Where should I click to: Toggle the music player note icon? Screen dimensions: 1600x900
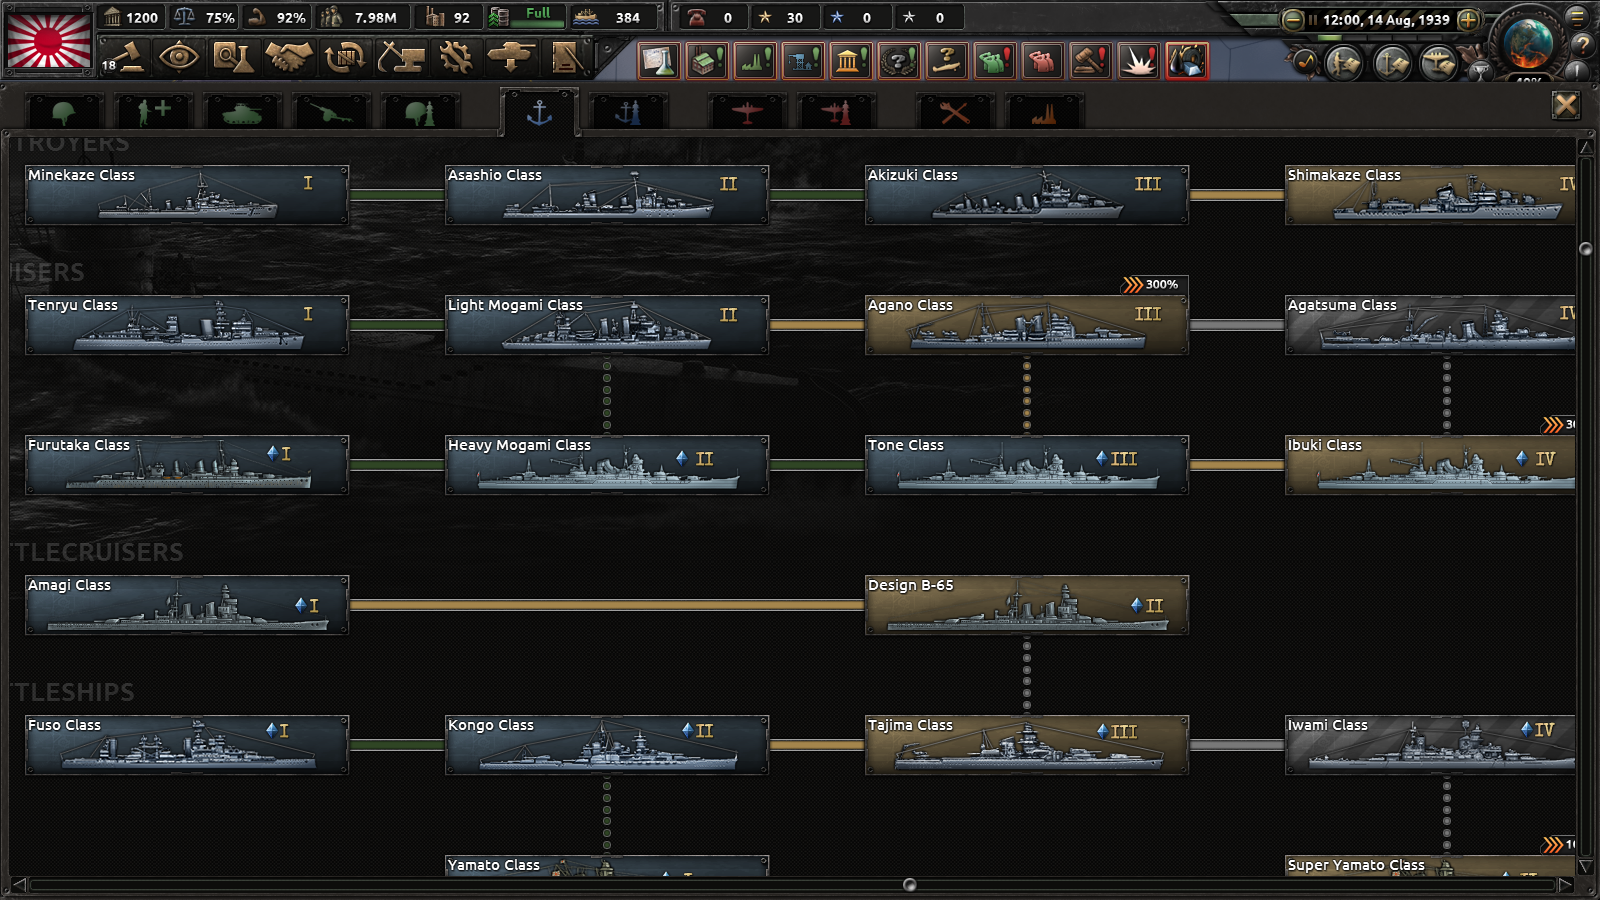pos(1305,63)
